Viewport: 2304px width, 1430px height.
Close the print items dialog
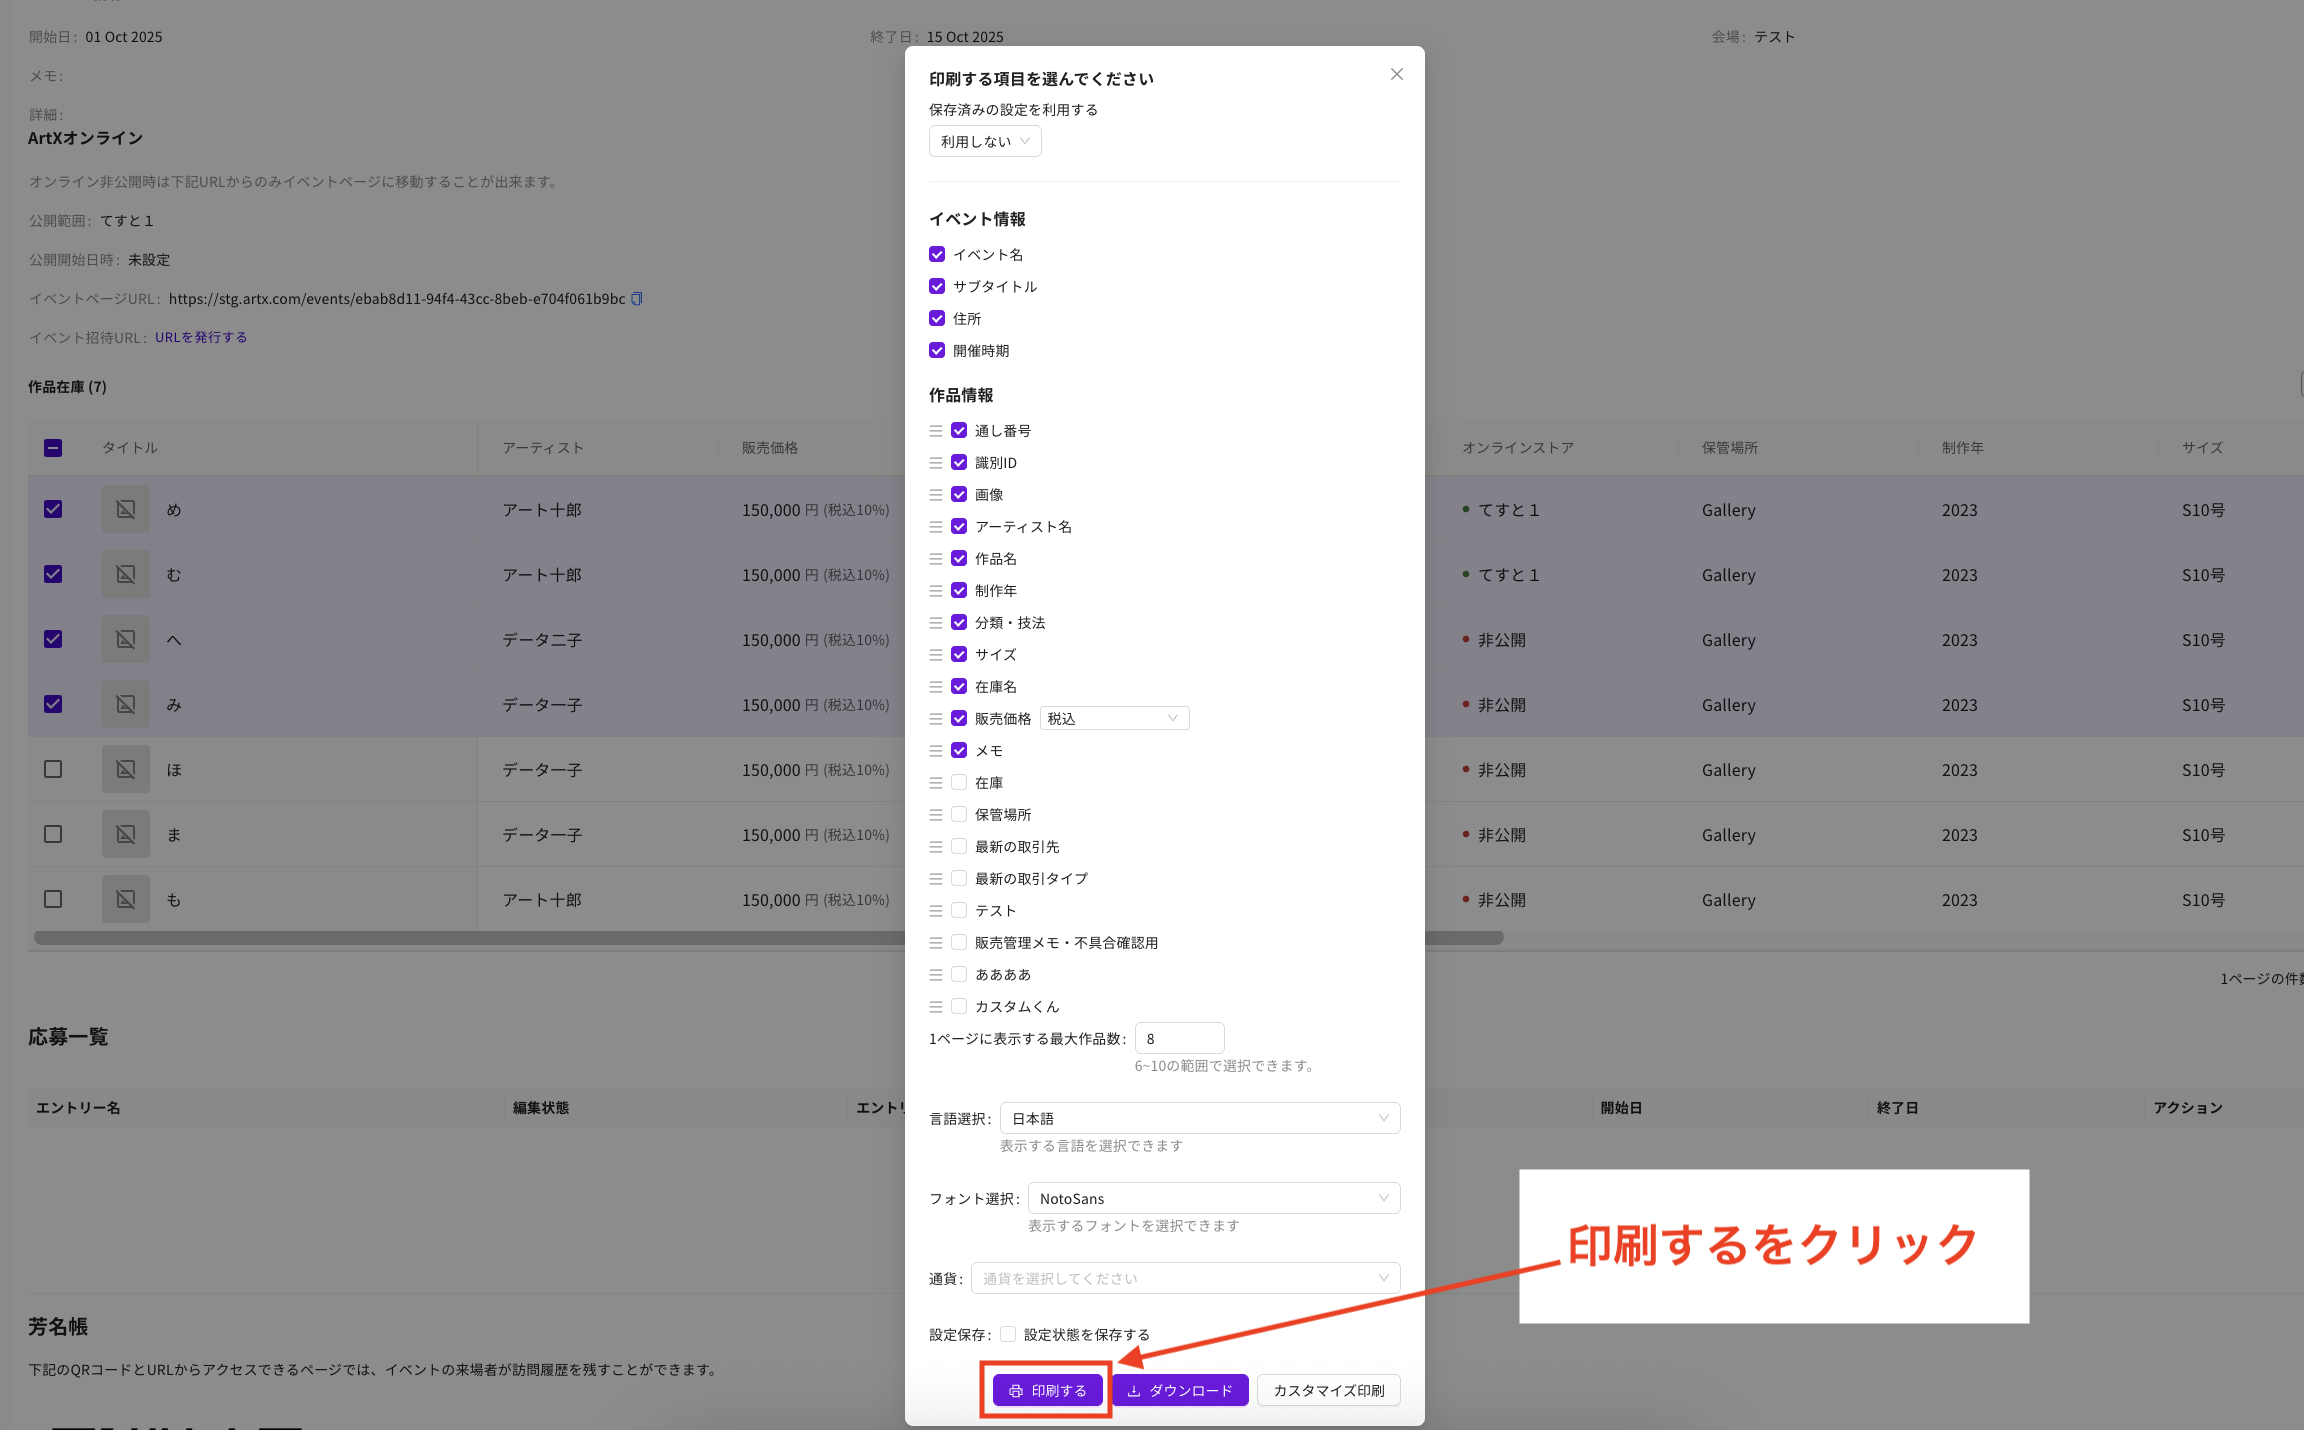tap(1396, 75)
